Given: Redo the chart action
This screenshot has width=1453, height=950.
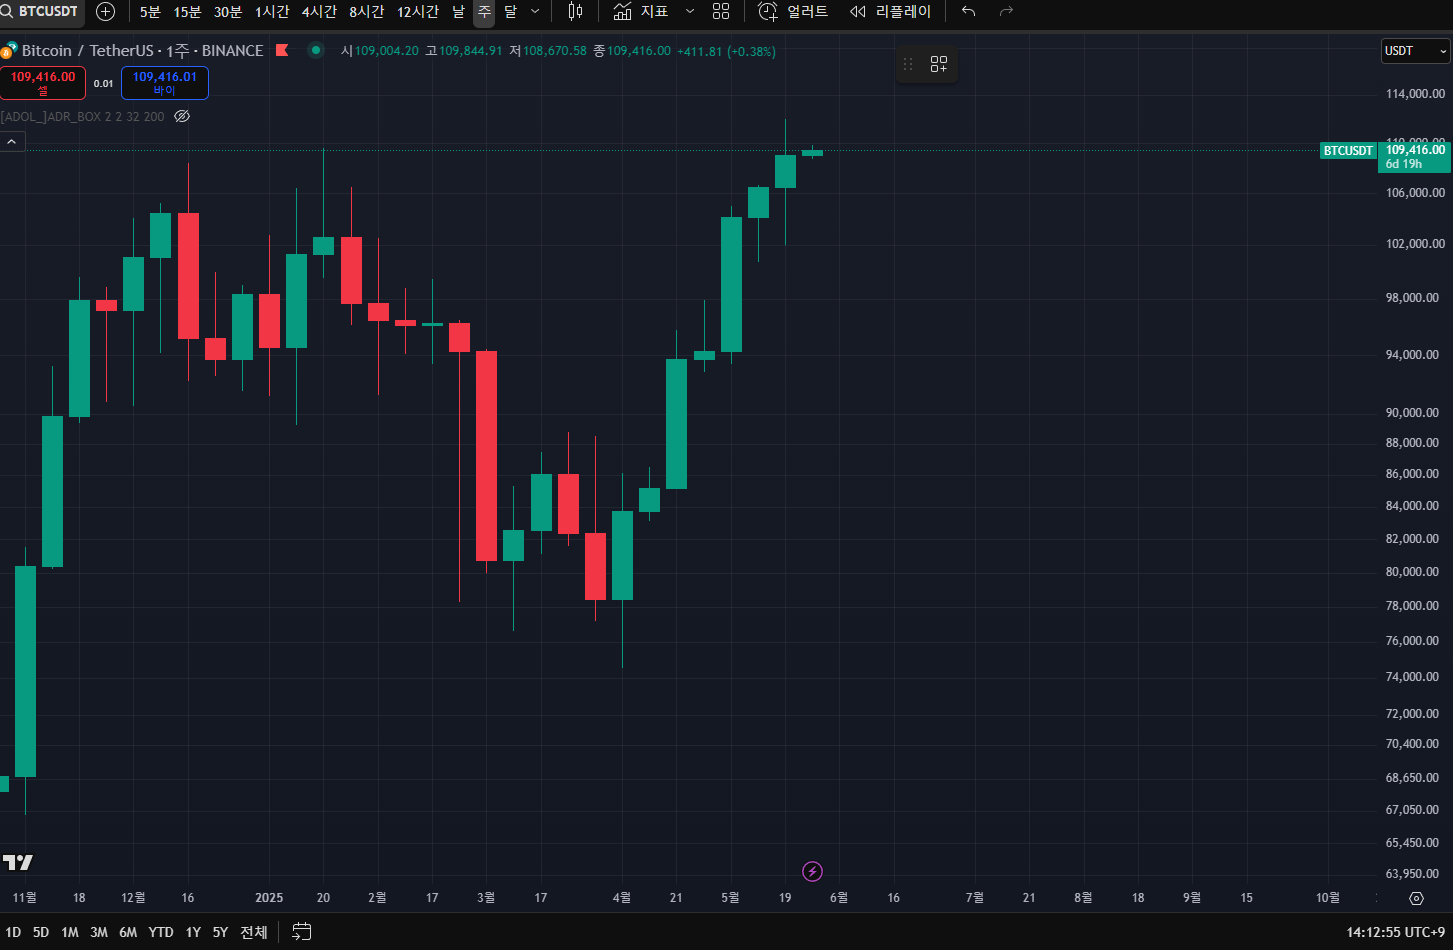Looking at the screenshot, I should click(x=1006, y=12).
